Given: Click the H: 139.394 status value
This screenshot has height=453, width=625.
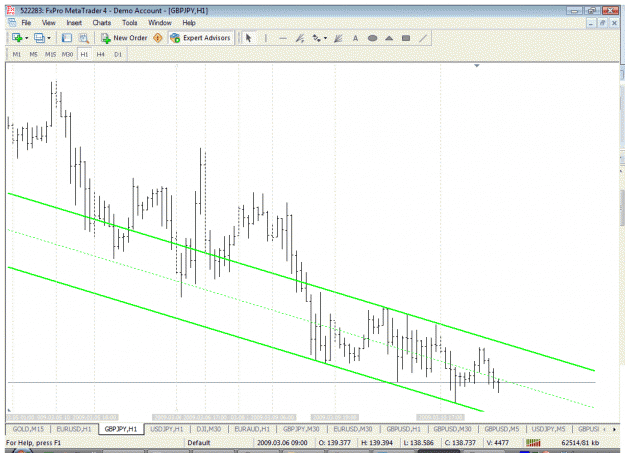Looking at the screenshot, I should (x=377, y=443).
